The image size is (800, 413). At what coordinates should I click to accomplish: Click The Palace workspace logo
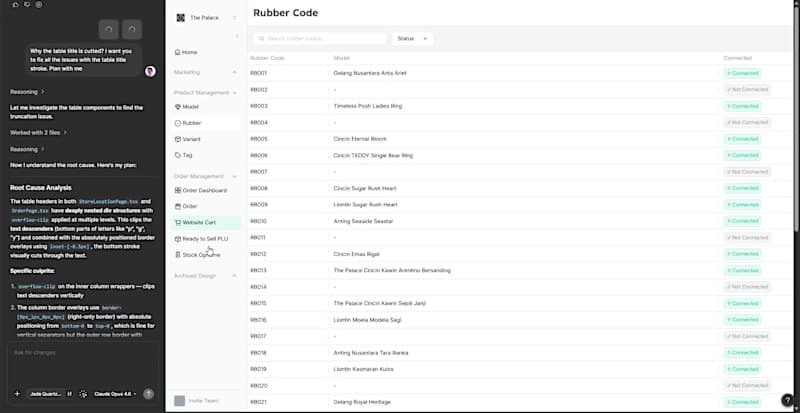(x=181, y=18)
